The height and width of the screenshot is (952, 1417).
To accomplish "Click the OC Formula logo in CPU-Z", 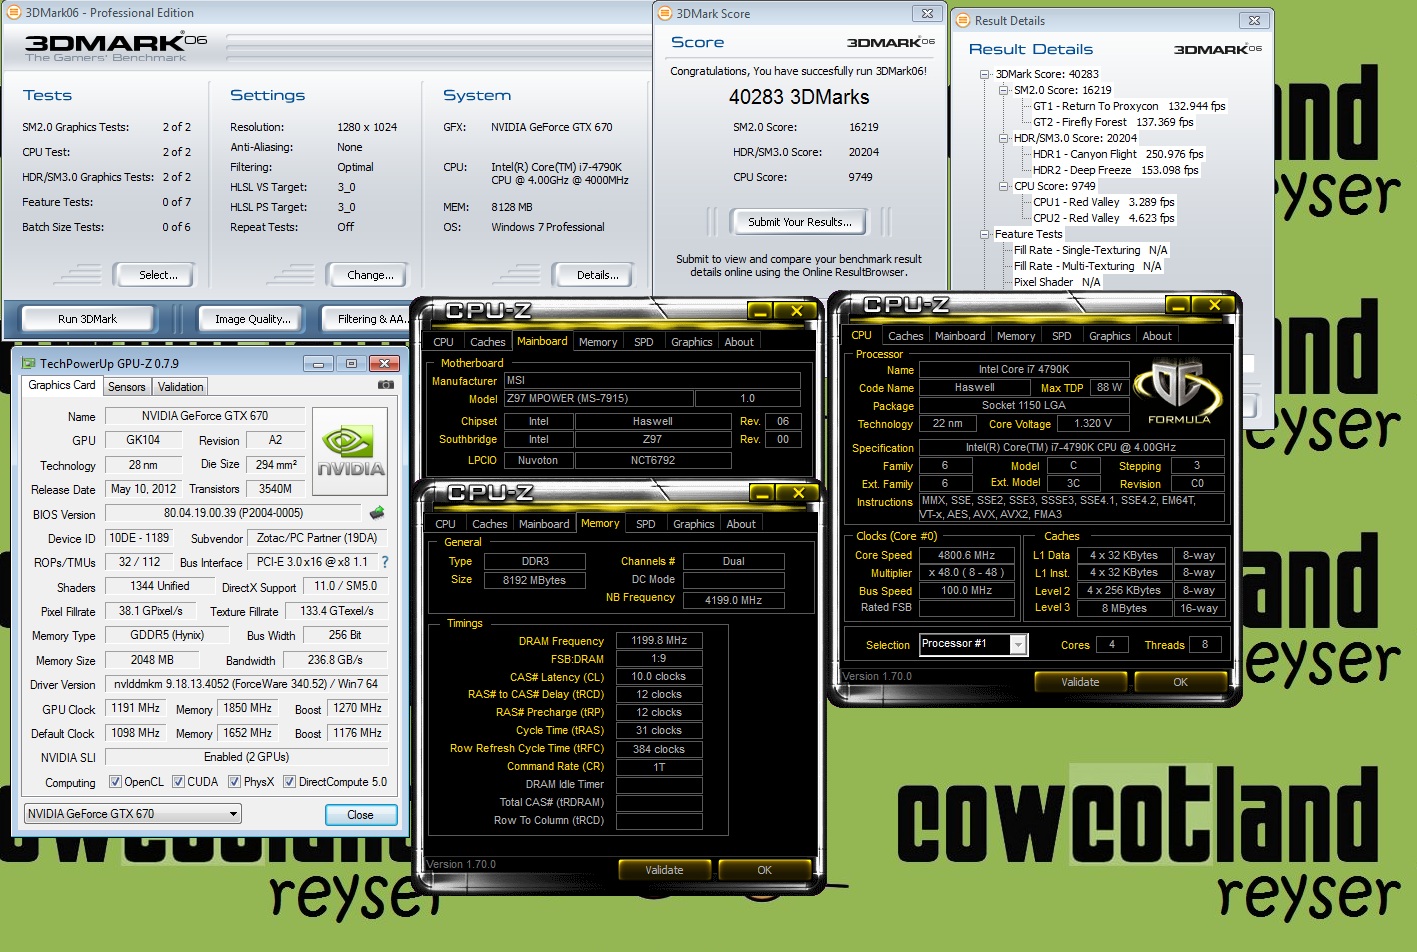I will tap(1179, 393).
